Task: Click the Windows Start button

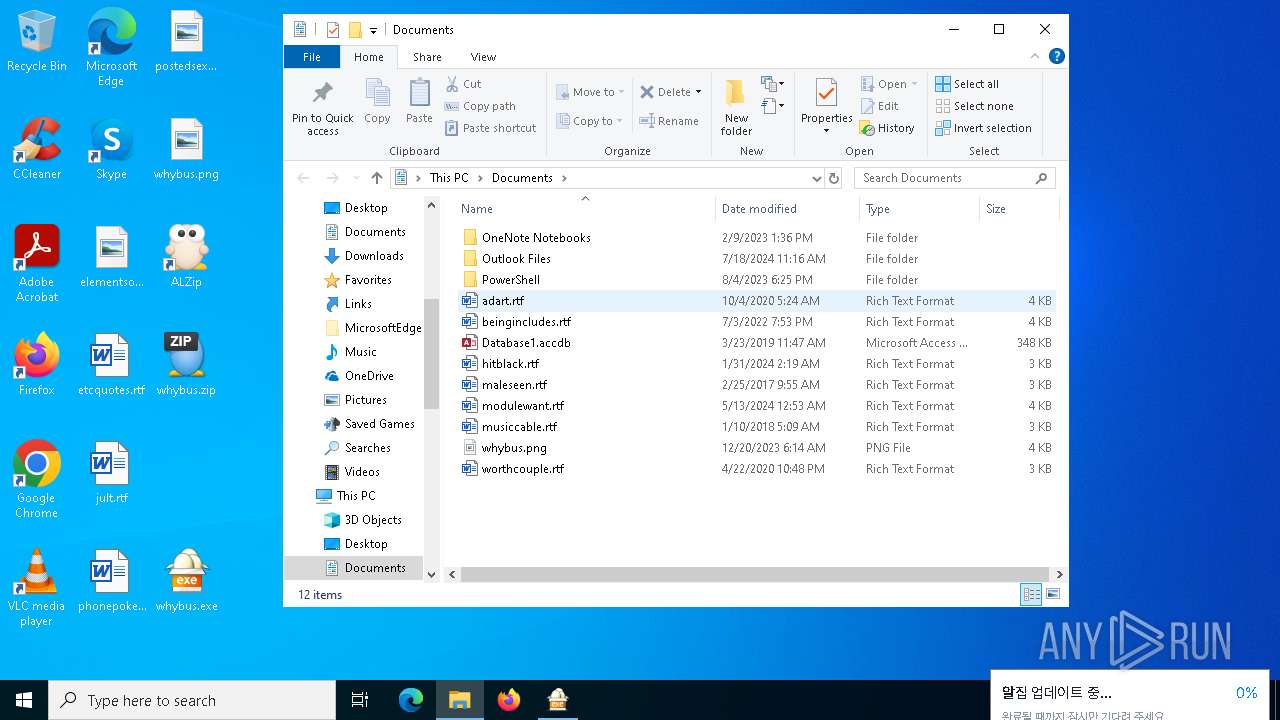Action: [x=24, y=700]
